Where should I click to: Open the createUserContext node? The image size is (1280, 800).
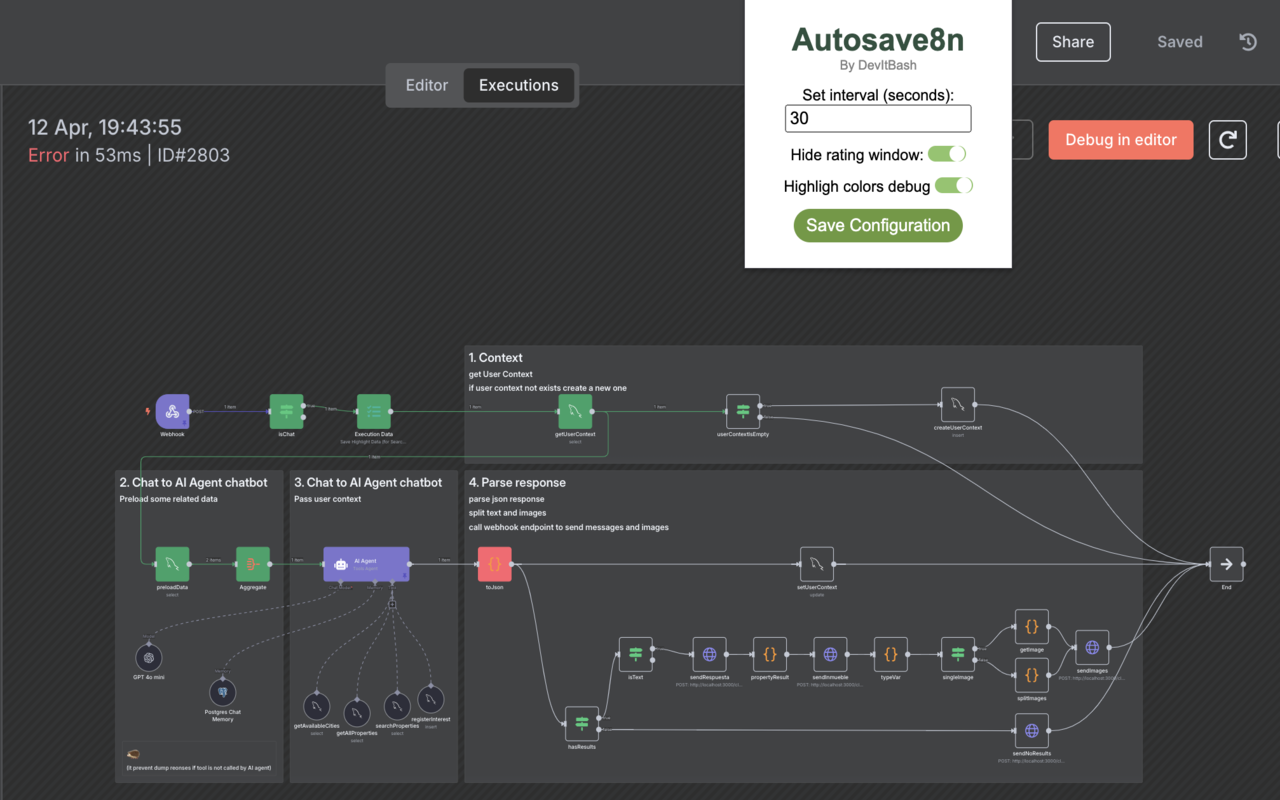[957, 404]
